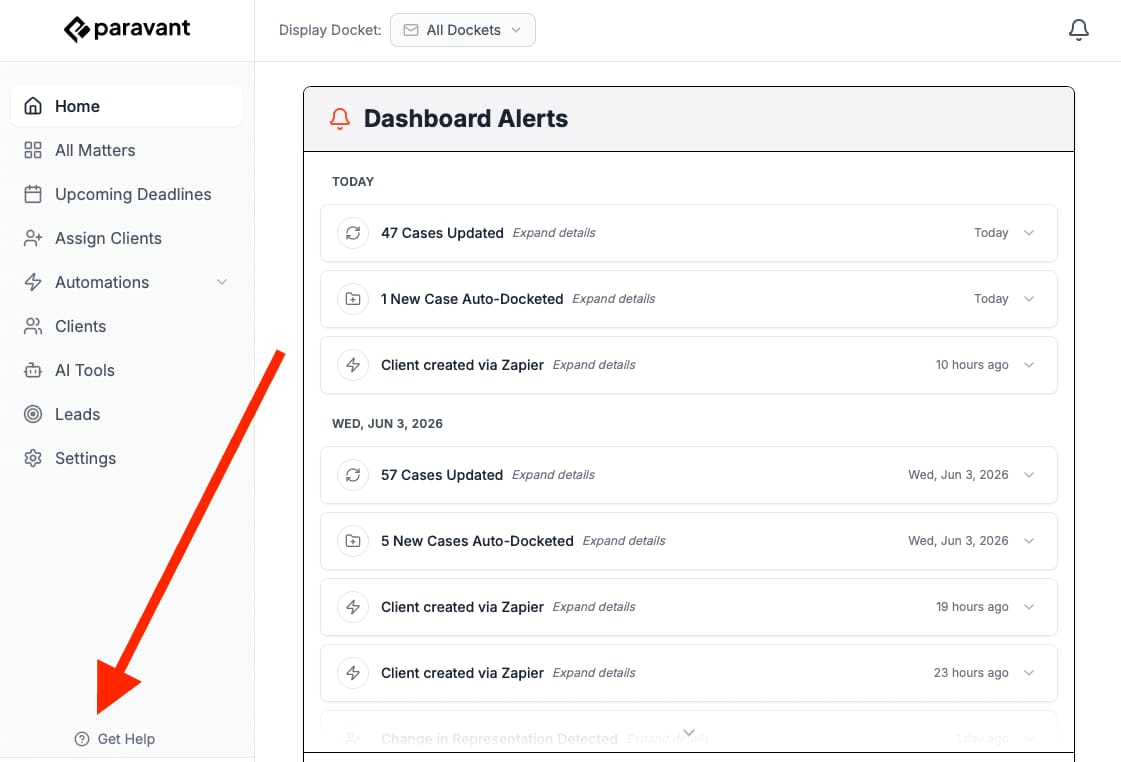Click lightning icon on the 19 hours ago alert
The image size is (1121, 762).
point(353,607)
